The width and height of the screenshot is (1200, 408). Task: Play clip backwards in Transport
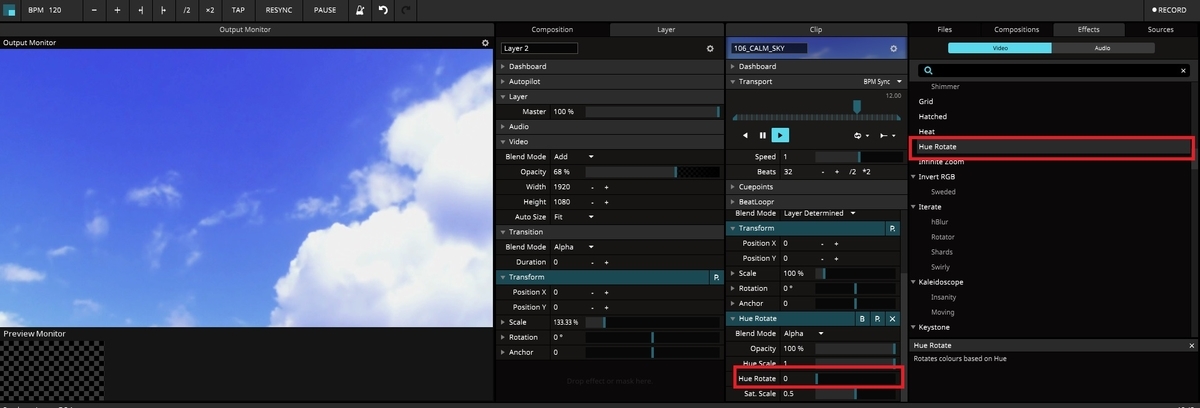pos(745,135)
